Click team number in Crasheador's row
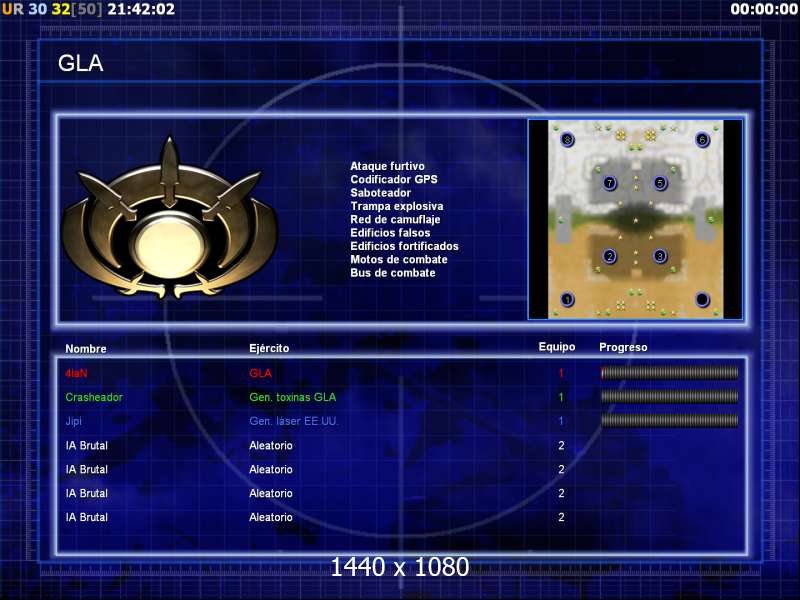The width and height of the screenshot is (800, 600). click(x=561, y=397)
